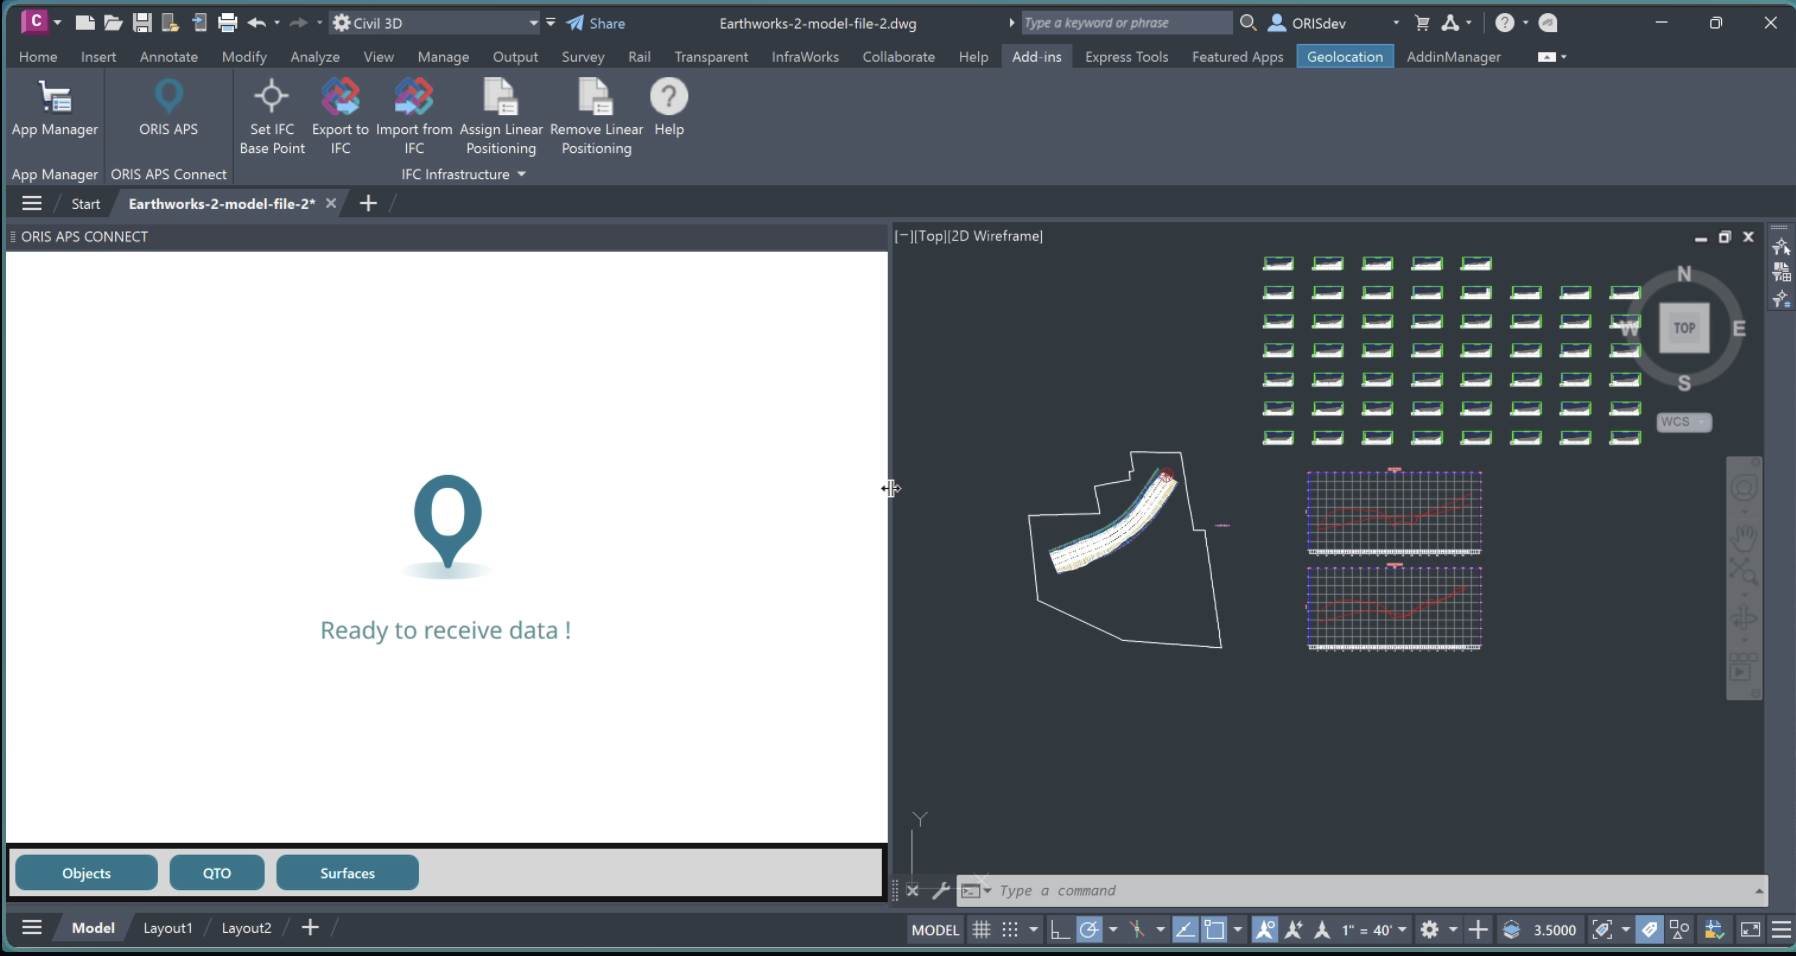Click Remove Linear Positioning icon

596,98
